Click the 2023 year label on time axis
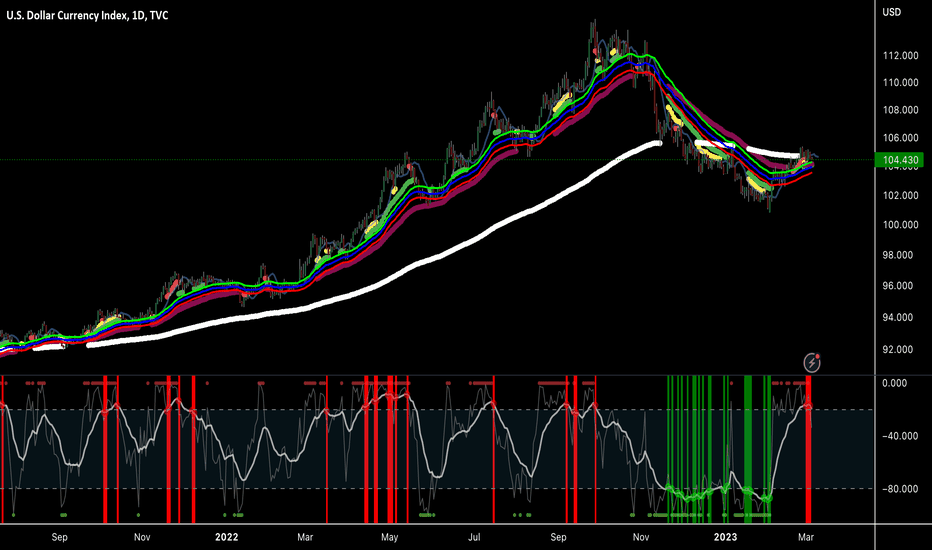932x550 pixels. 725,537
